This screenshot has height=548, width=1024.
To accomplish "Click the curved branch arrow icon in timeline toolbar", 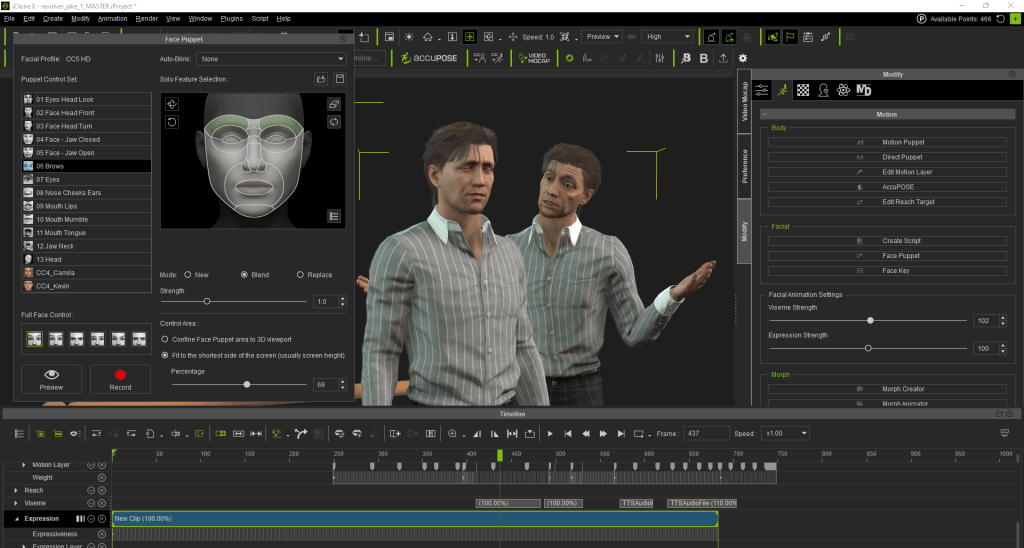I will pos(300,433).
